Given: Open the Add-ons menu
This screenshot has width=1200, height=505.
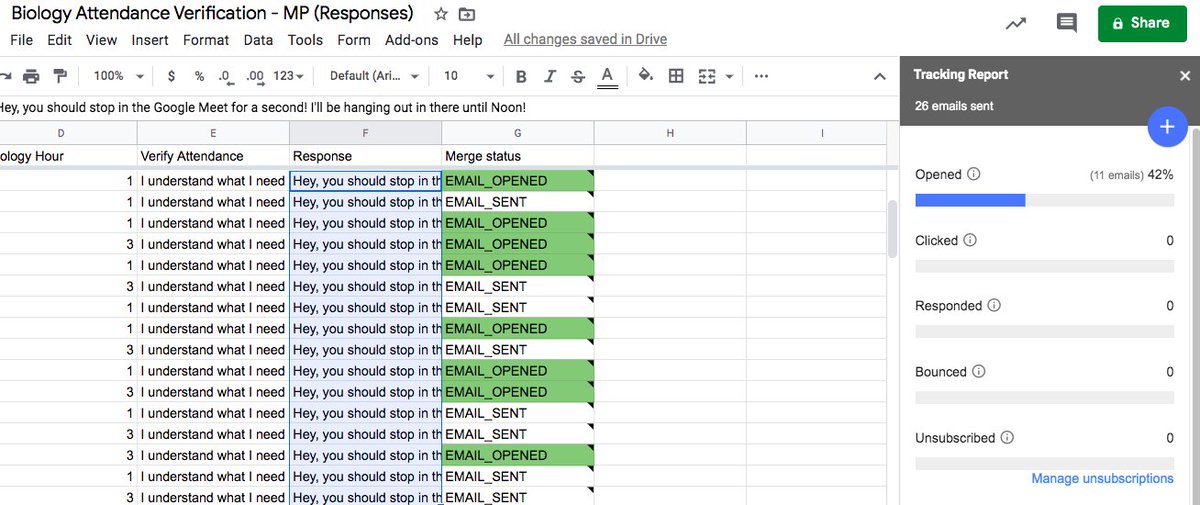Looking at the screenshot, I should (x=412, y=40).
